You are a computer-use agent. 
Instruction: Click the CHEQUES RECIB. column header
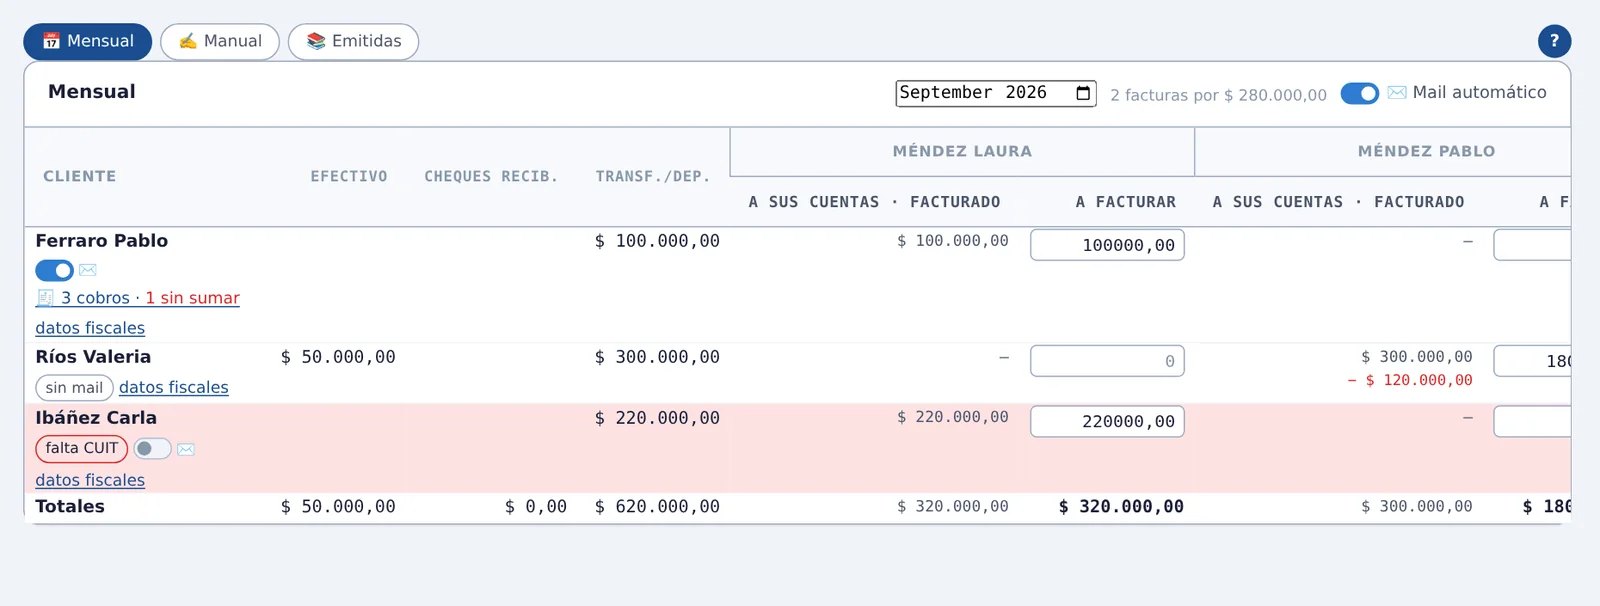(491, 176)
